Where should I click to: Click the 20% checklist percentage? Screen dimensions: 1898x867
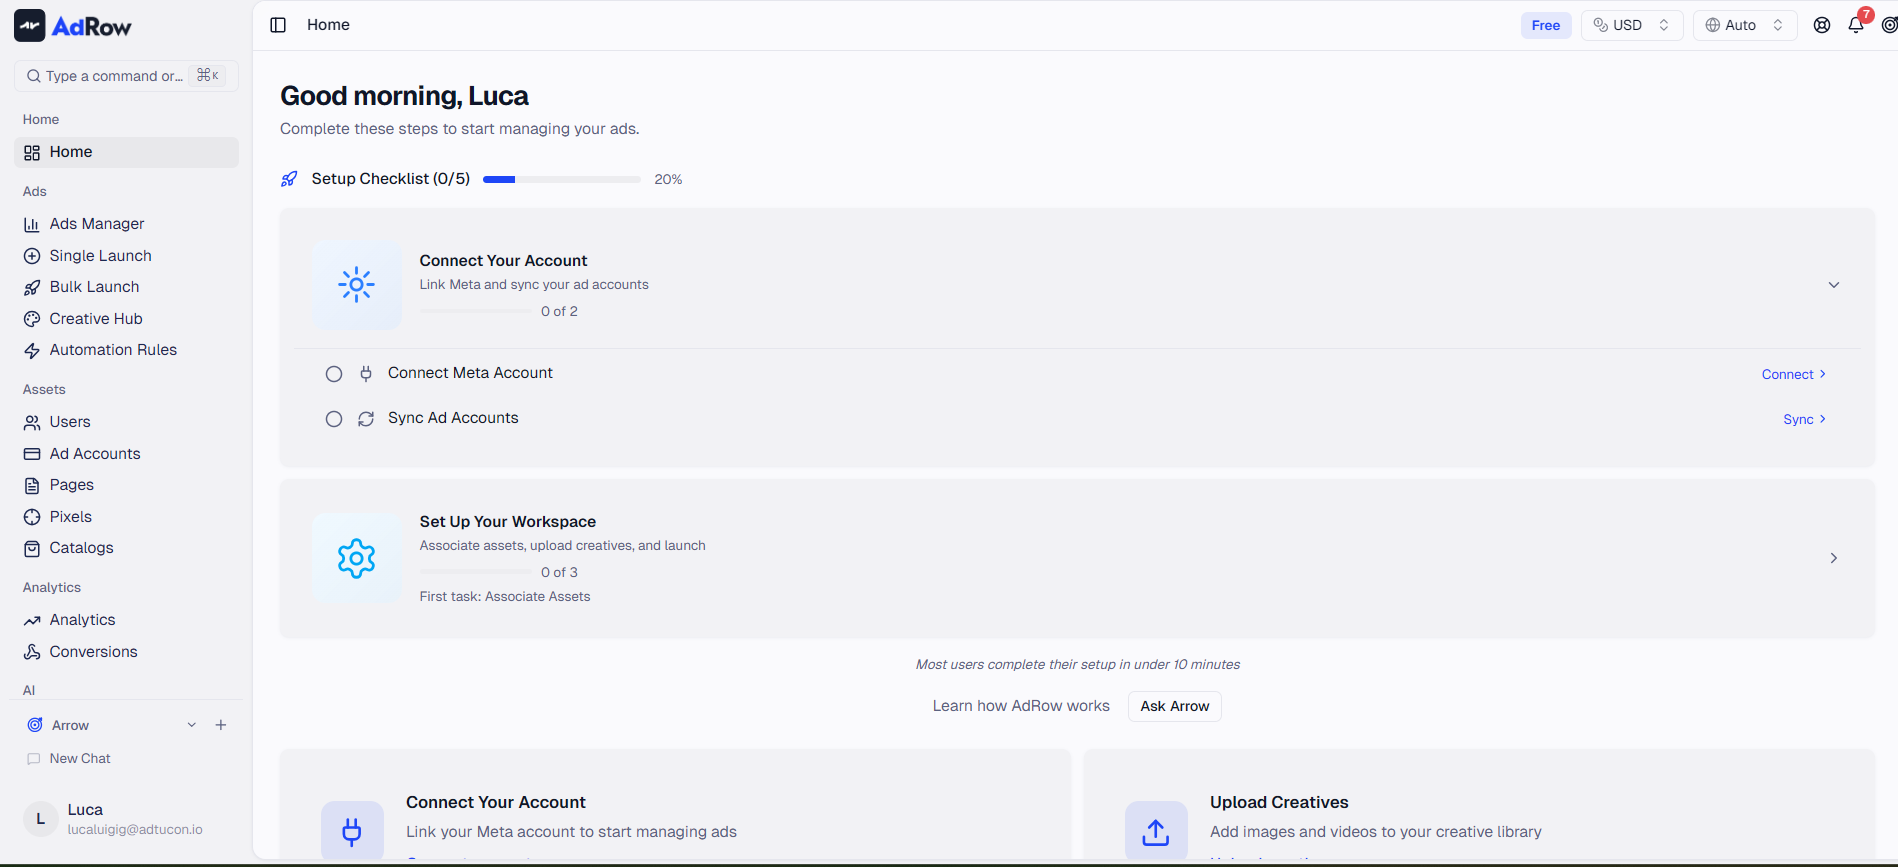pos(668,180)
